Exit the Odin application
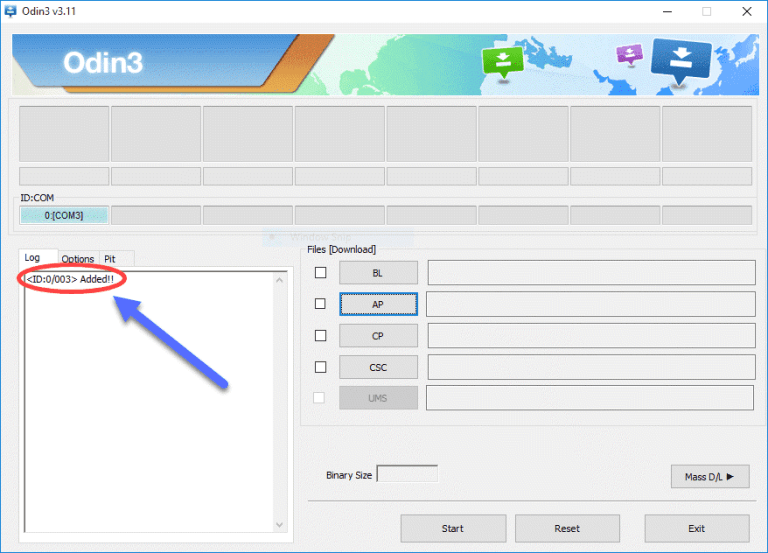Image resolution: width=768 pixels, height=553 pixels. (x=696, y=529)
